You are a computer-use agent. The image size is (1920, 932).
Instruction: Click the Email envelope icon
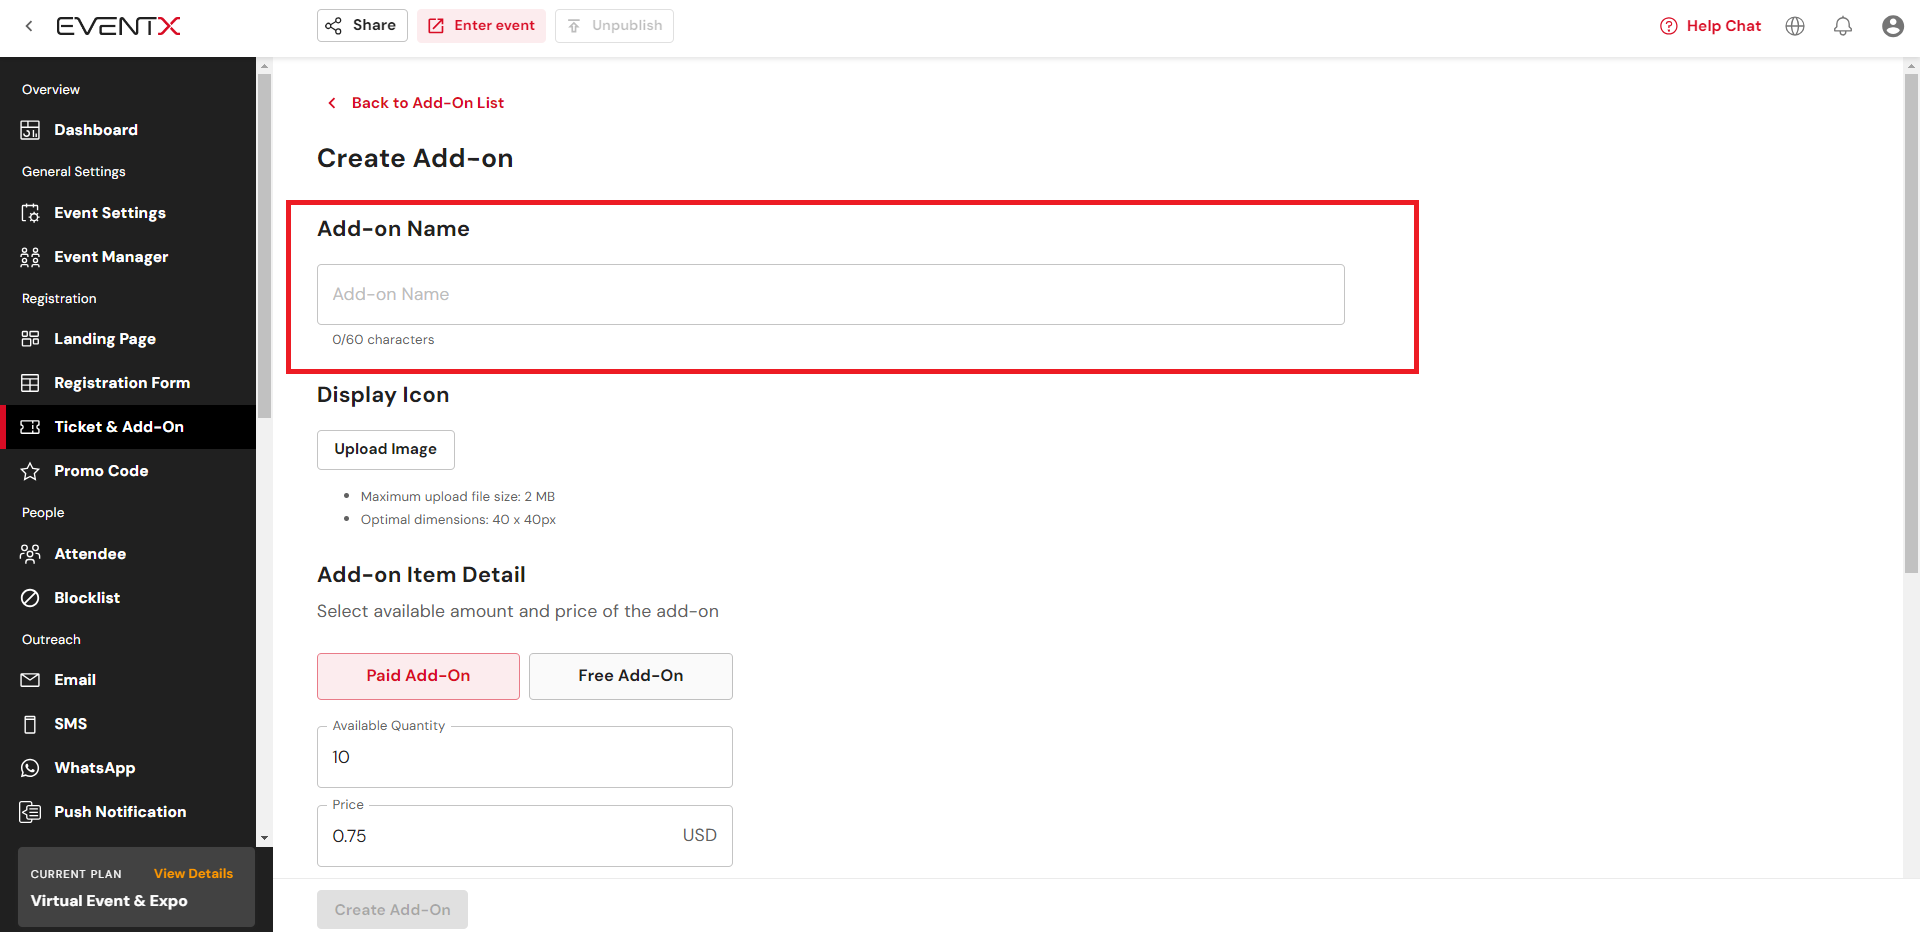(30, 680)
